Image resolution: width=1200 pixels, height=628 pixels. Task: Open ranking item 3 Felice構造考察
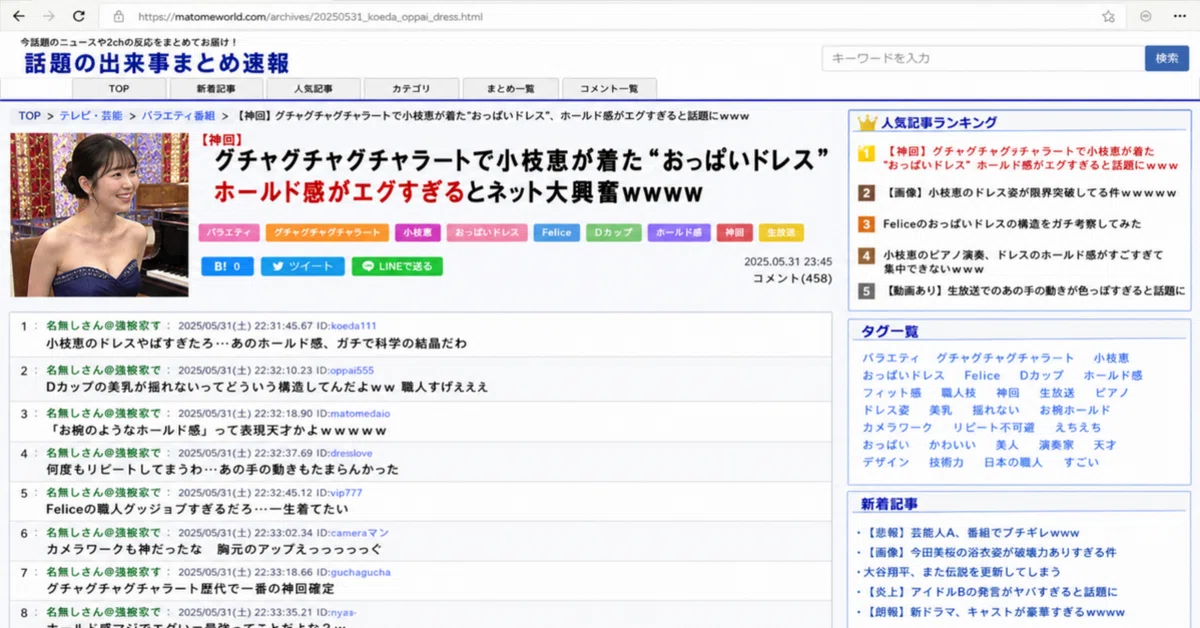coord(1012,224)
